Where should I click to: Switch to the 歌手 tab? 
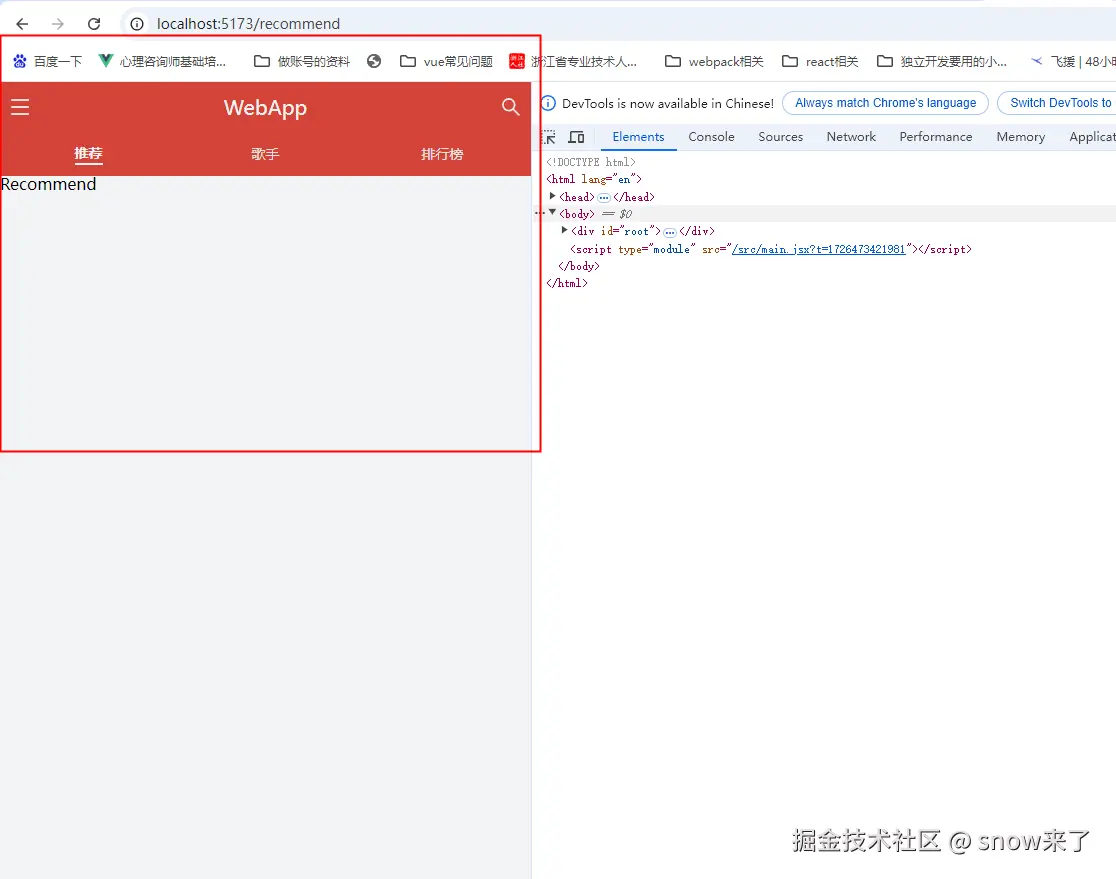coord(265,154)
